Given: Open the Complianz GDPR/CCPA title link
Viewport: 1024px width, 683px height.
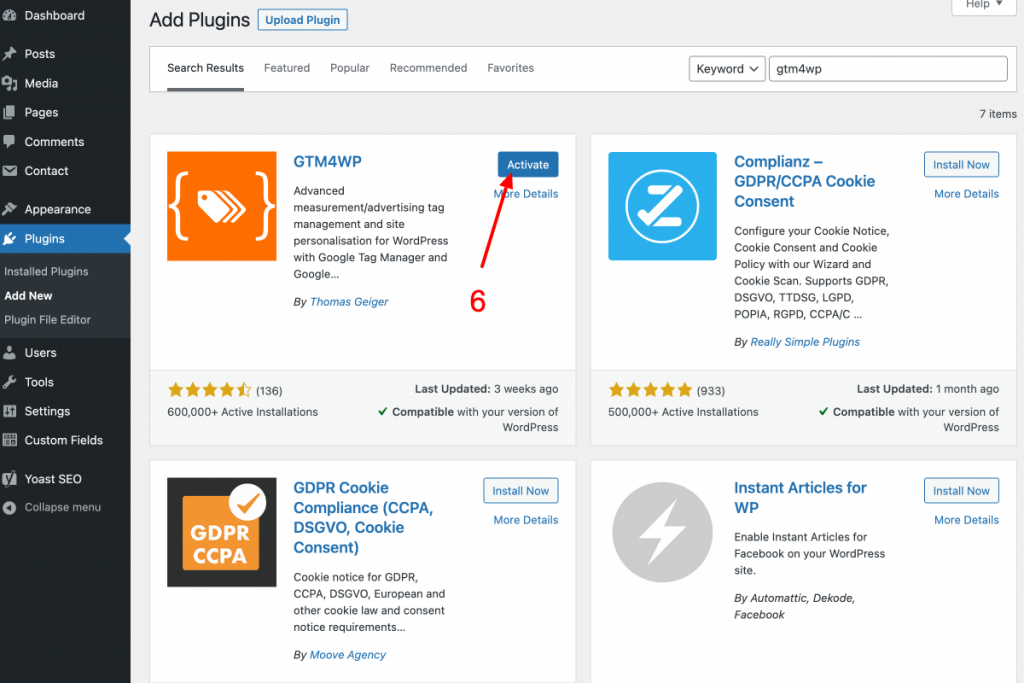Looking at the screenshot, I should 804,181.
